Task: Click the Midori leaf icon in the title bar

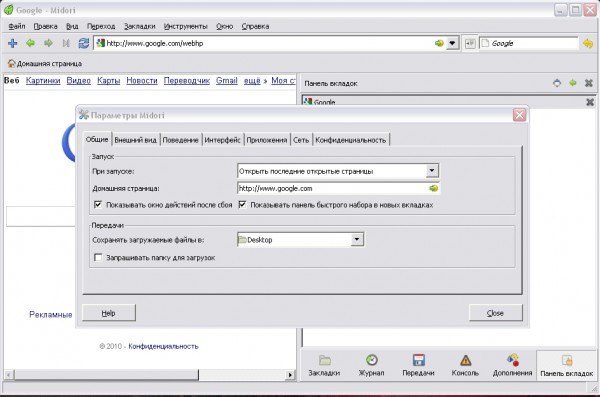Action: (8, 10)
